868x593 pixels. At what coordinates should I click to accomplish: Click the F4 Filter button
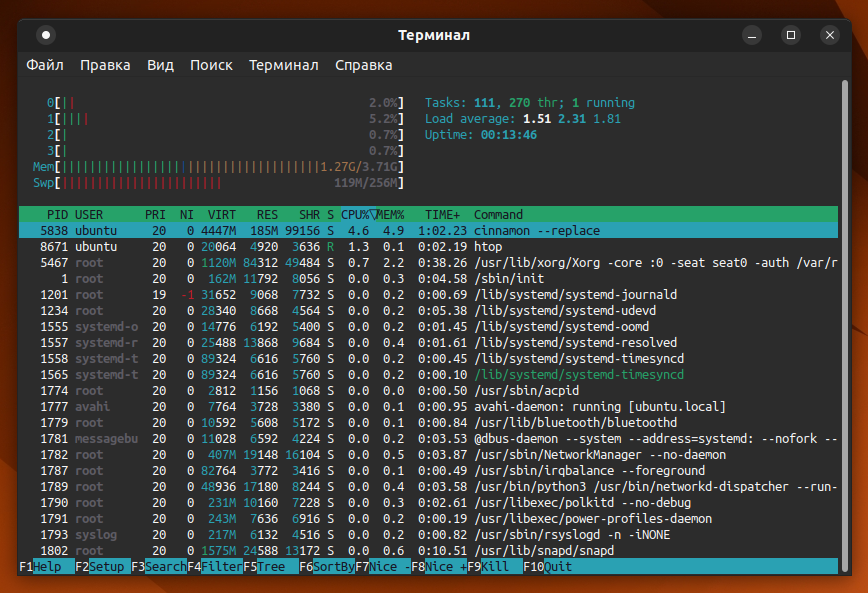[x=215, y=566]
